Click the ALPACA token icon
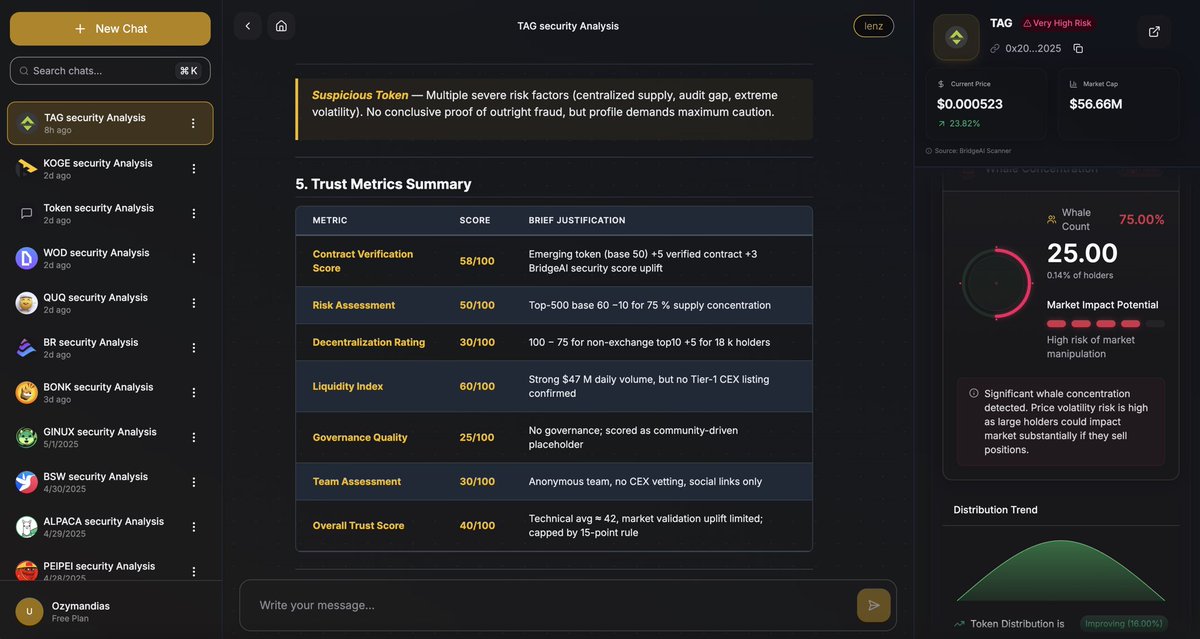This screenshot has height=639, width=1200. (27, 526)
